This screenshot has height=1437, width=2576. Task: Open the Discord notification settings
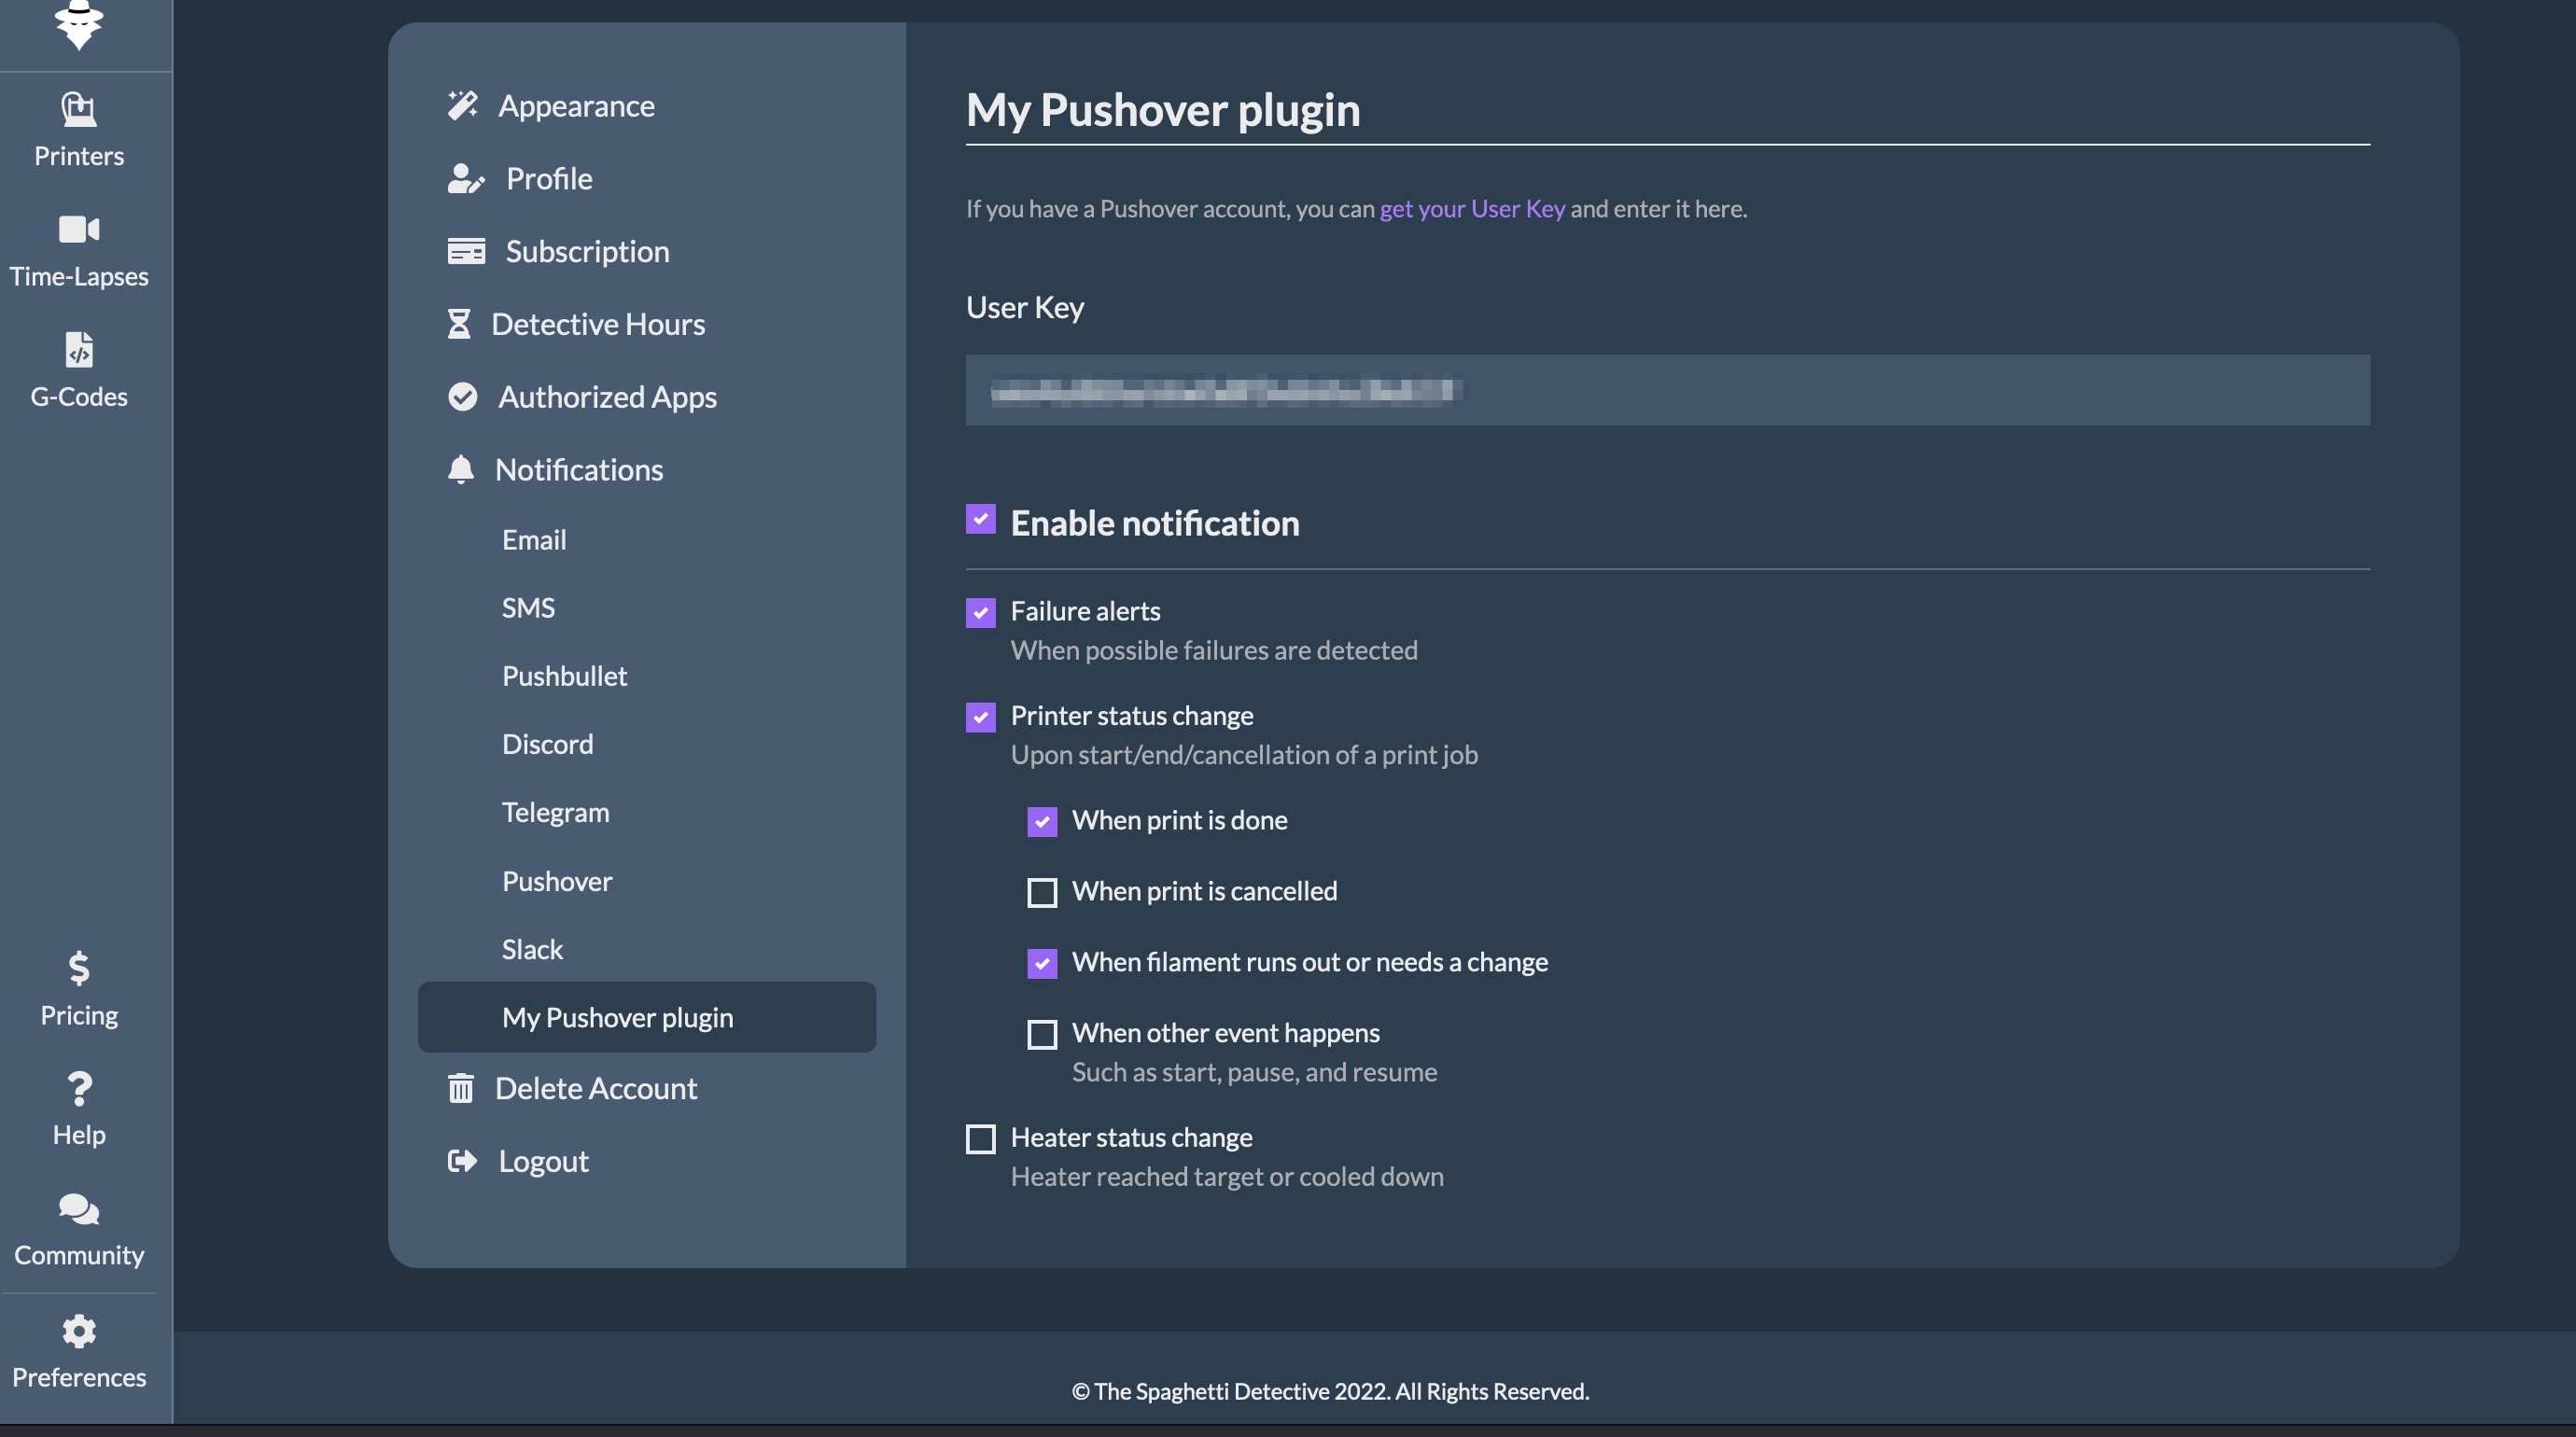[547, 744]
